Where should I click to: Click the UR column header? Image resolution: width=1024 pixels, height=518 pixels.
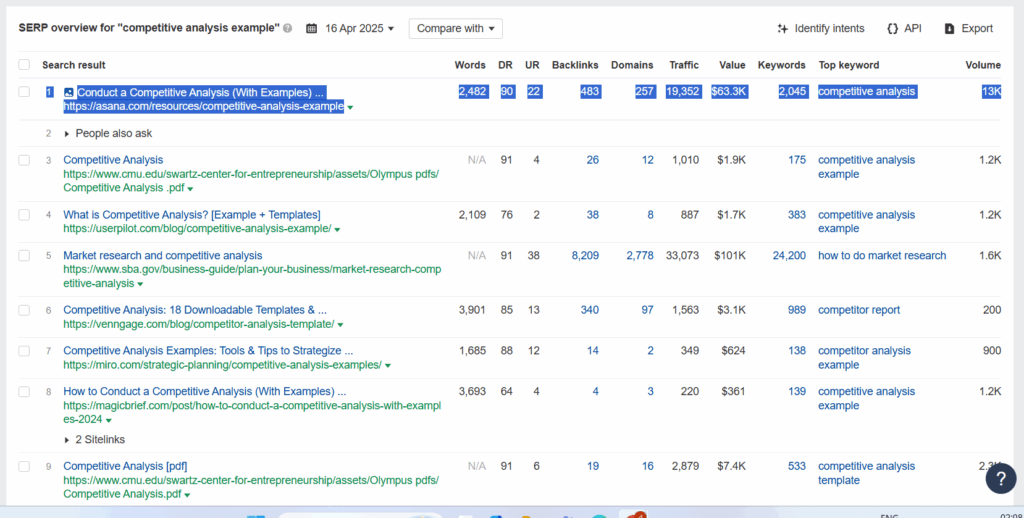coord(532,65)
